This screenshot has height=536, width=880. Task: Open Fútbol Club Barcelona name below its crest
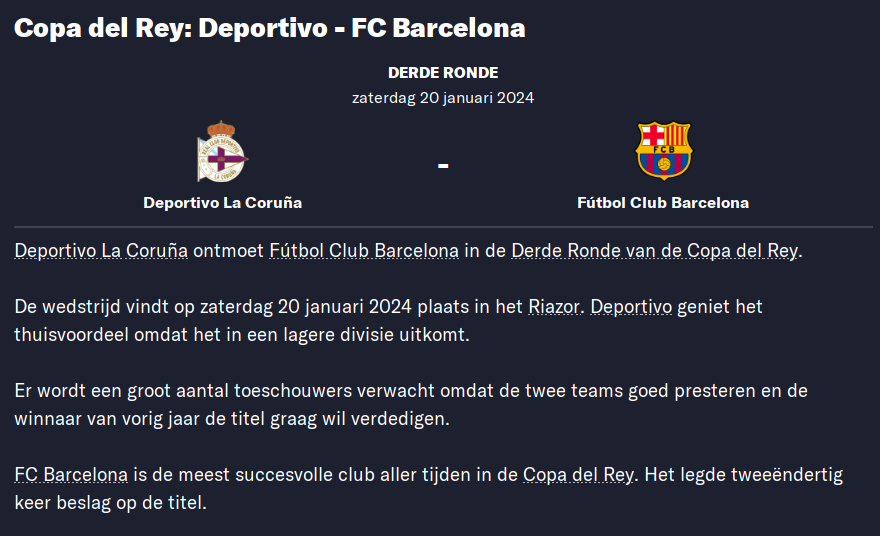pyautogui.click(x=663, y=203)
